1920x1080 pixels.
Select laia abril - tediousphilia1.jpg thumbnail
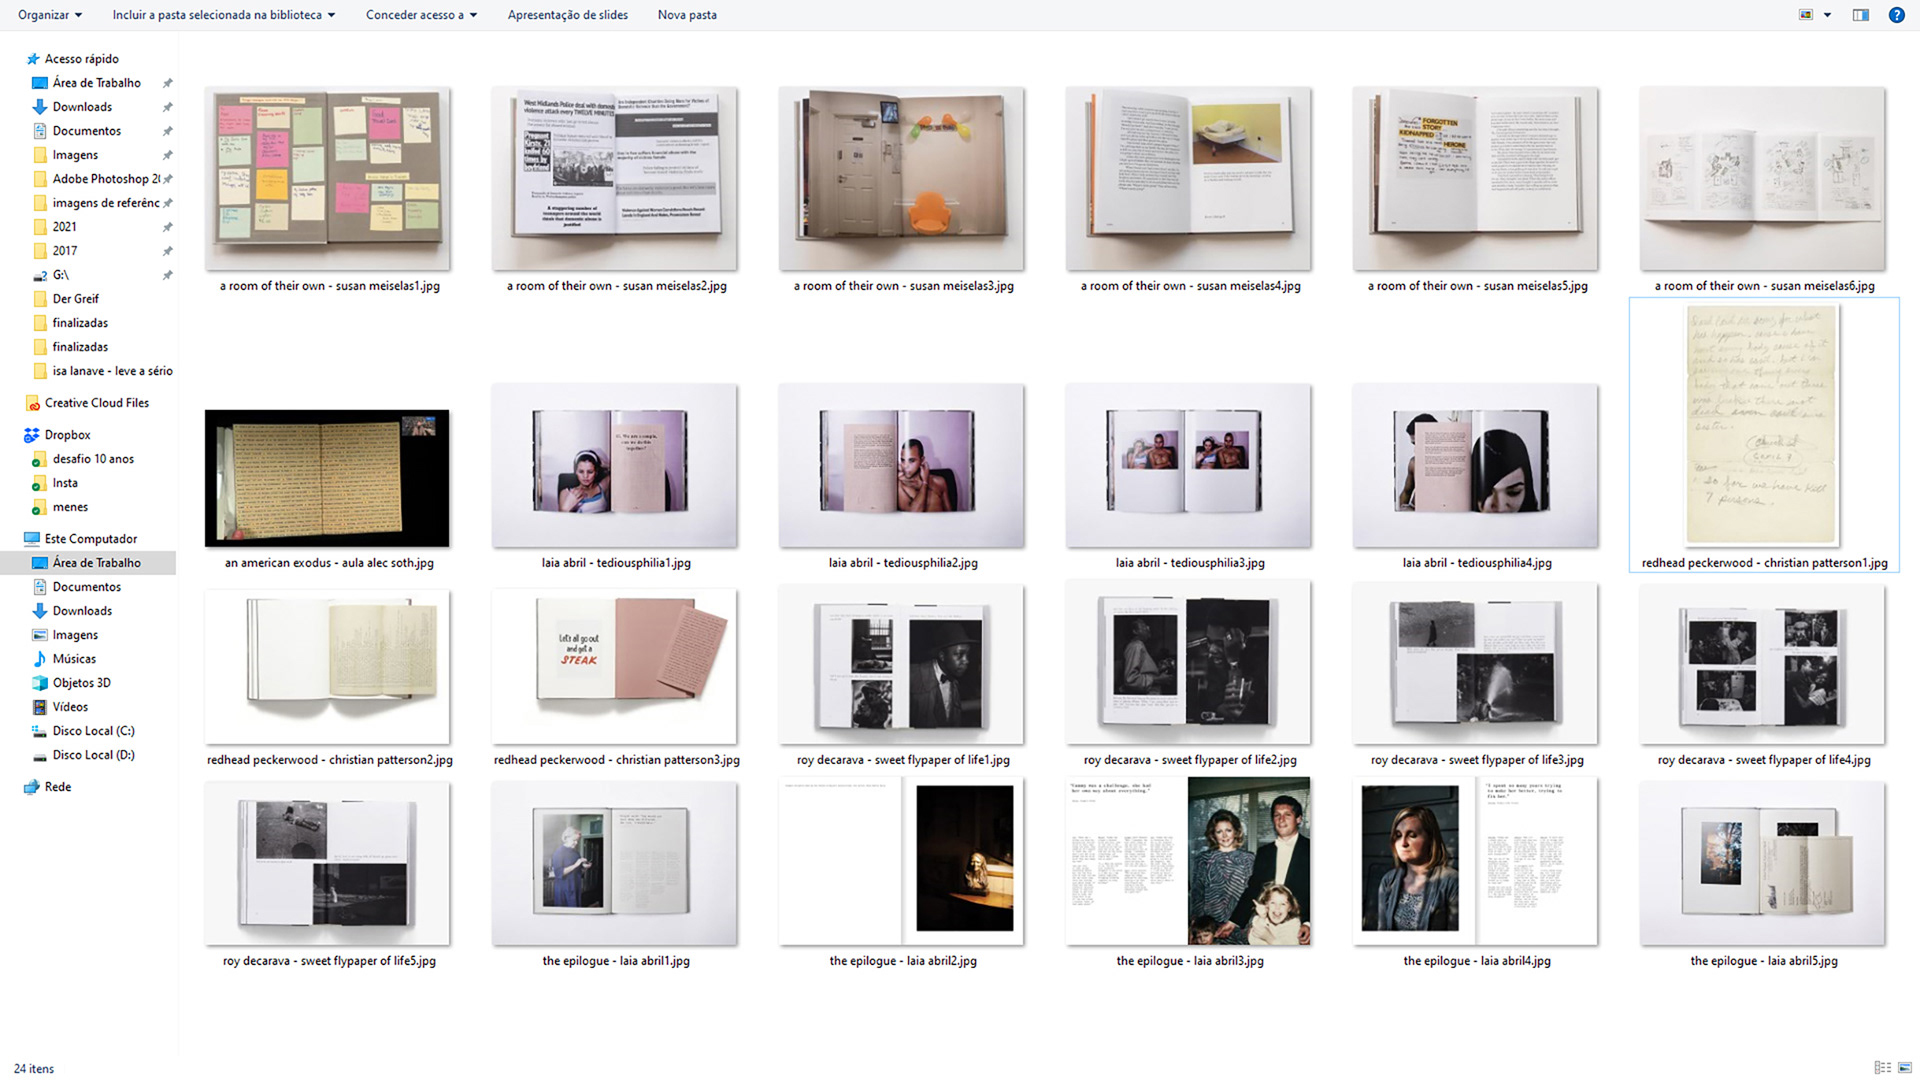(614, 466)
